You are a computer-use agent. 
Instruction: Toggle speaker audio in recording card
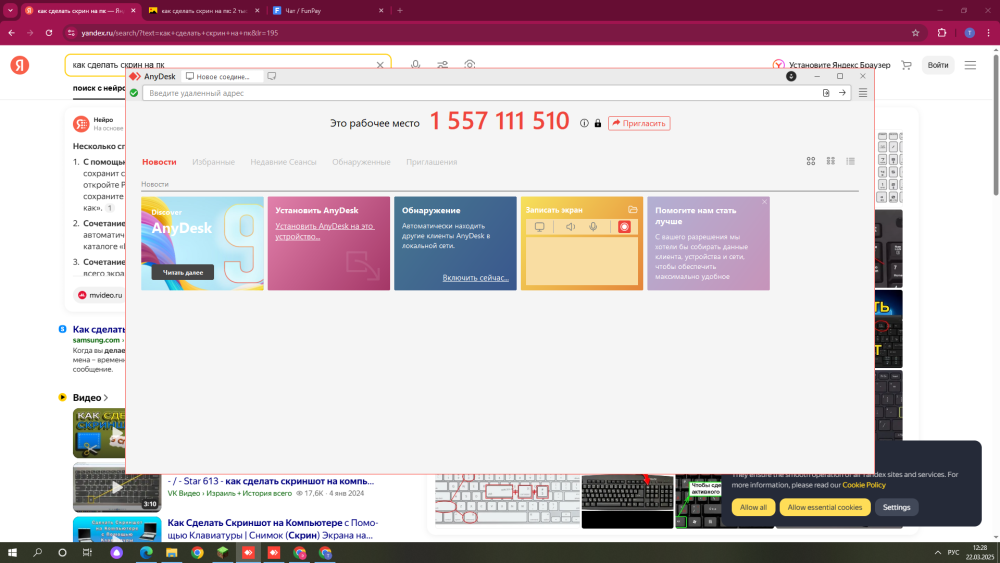570,227
